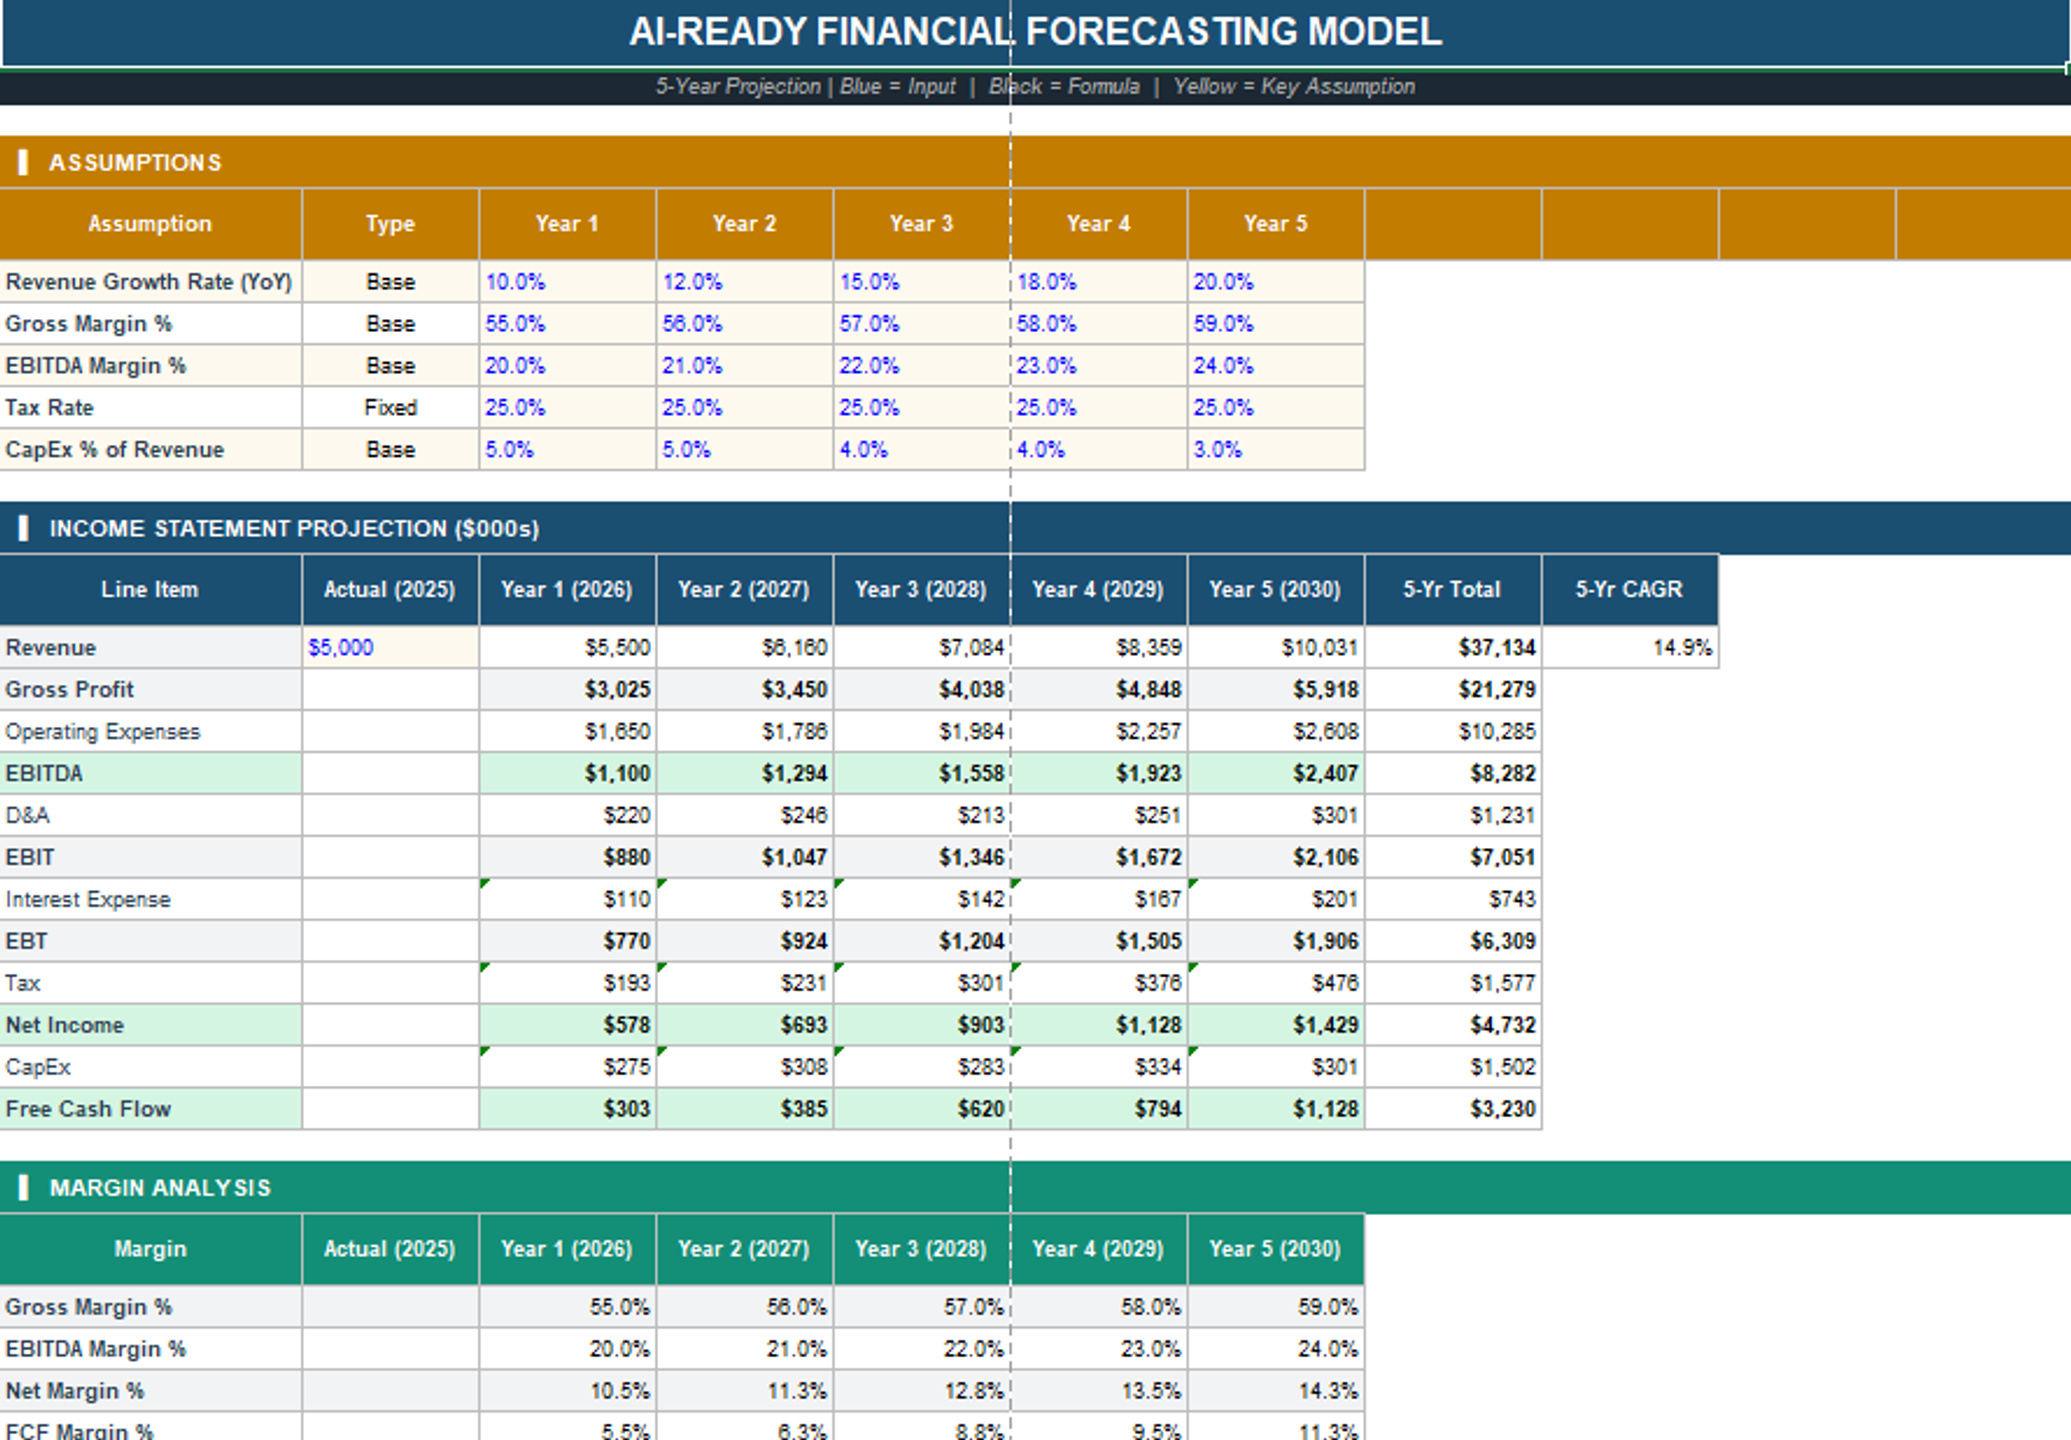This screenshot has height=1440, width=2071.
Task: Select Year 3 EBITDA Margin 22.0% in Margin Analysis
Action: click(921, 1349)
